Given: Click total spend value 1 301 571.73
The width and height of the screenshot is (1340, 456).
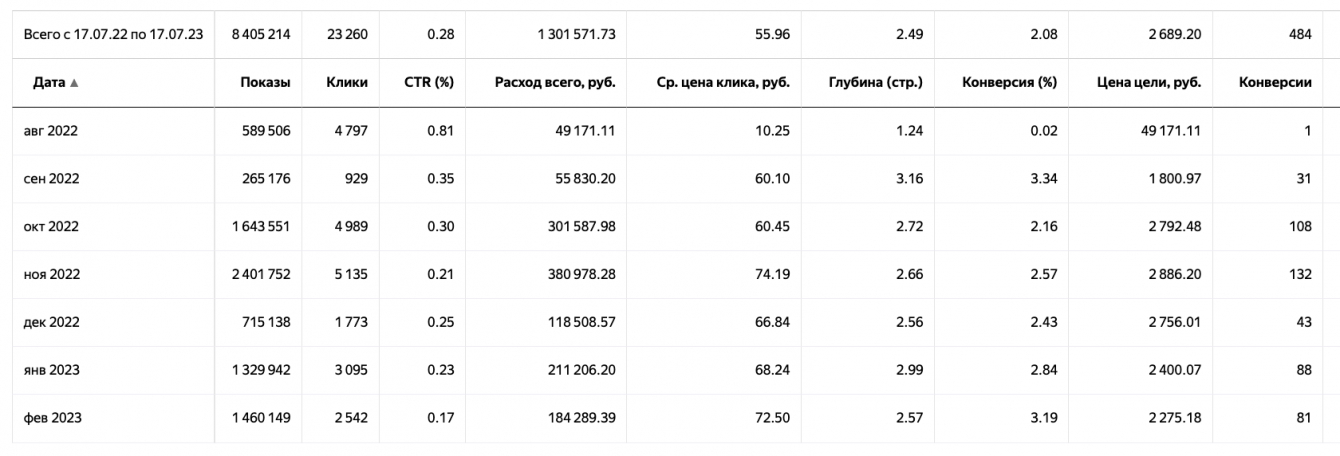Looking at the screenshot, I should [575, 34].
